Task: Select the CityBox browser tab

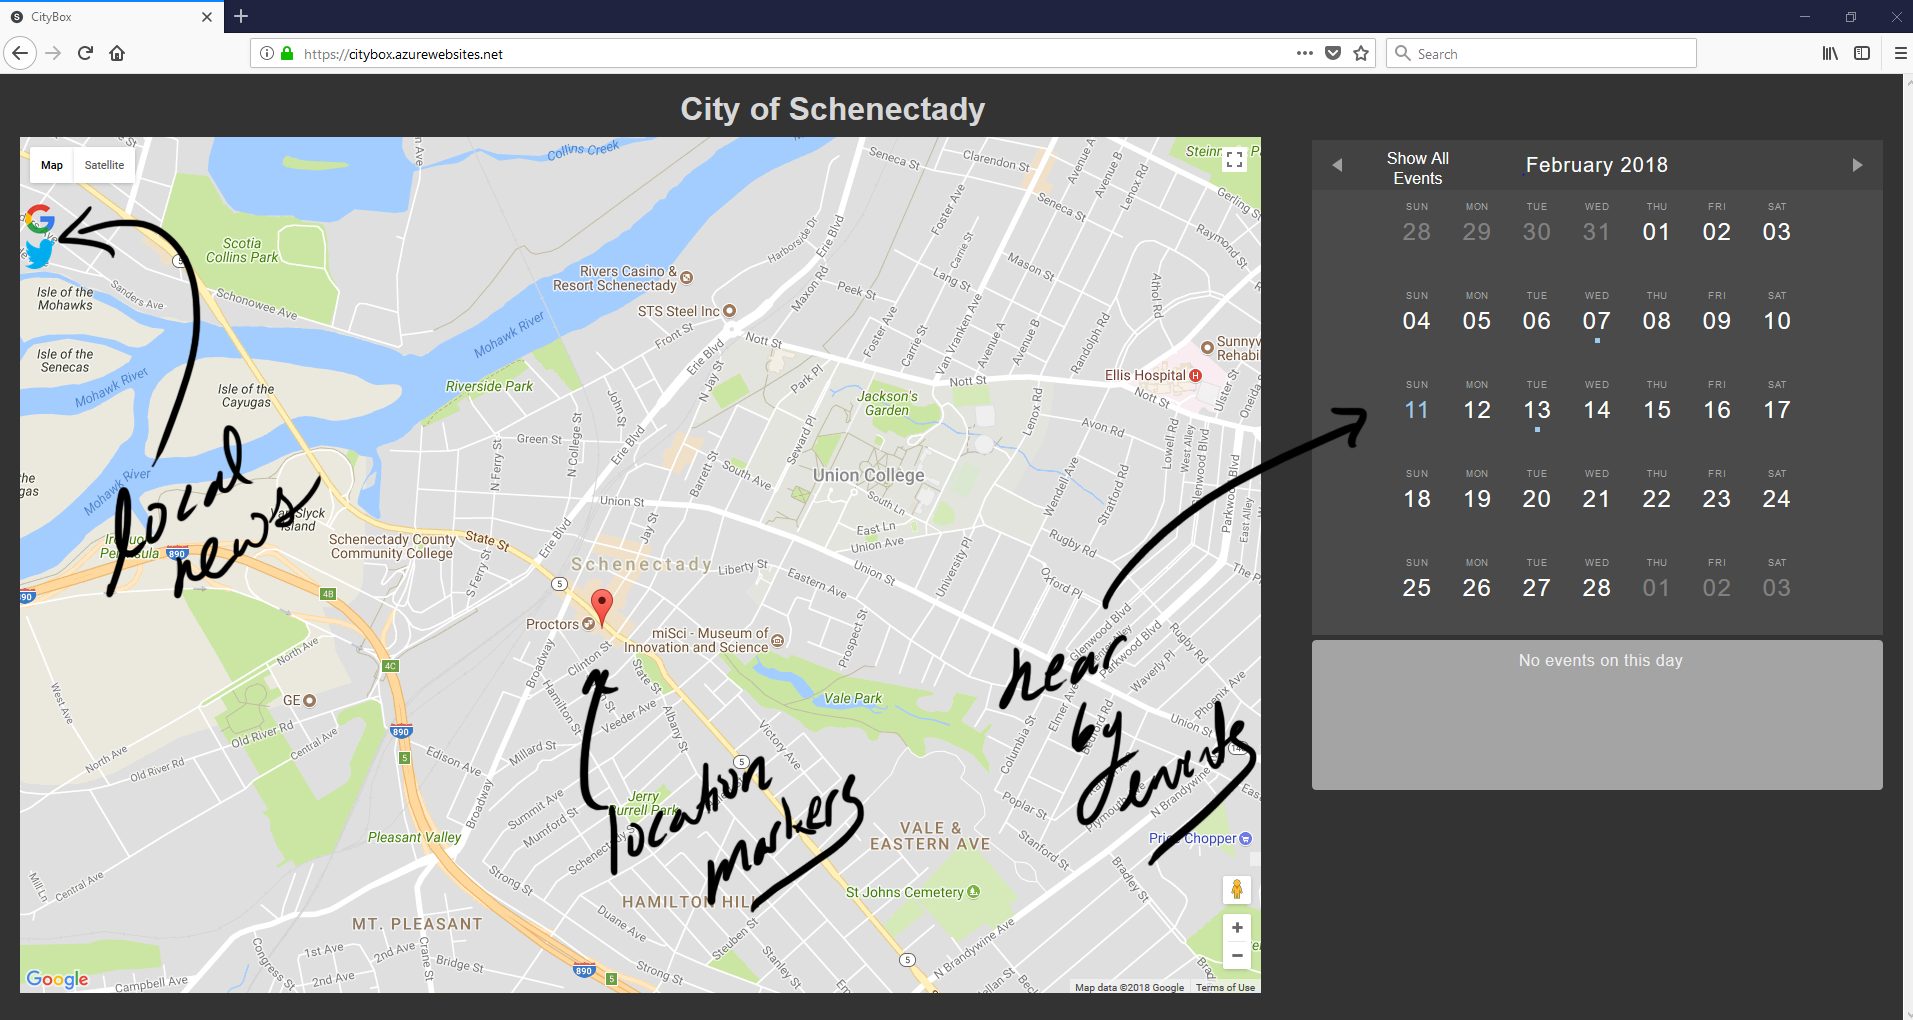Action: coord(110,17)
